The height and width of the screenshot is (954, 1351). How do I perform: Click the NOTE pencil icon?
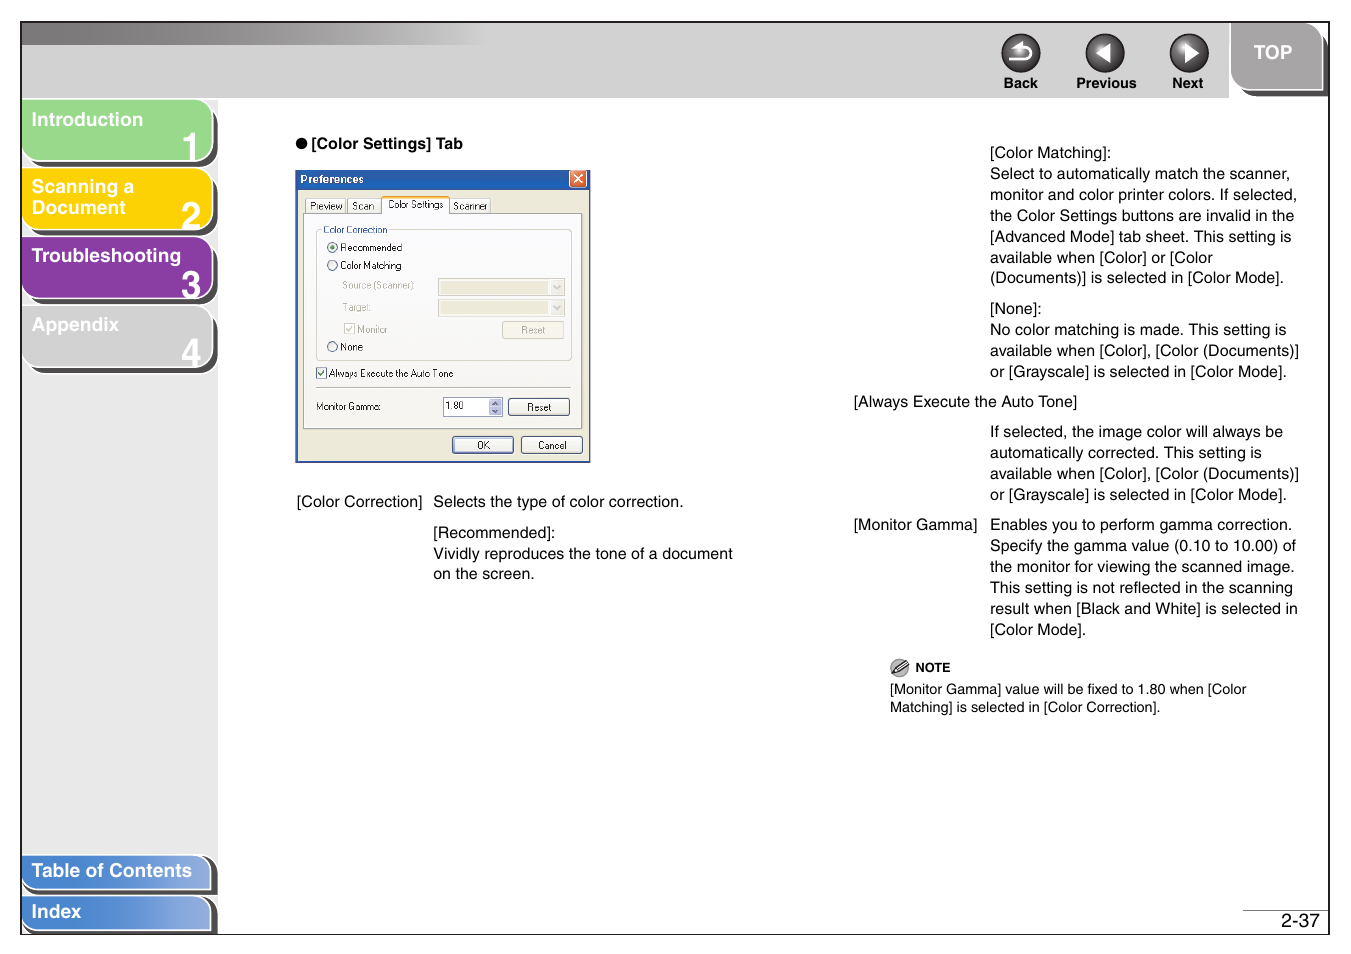click(x=900, y=667)
